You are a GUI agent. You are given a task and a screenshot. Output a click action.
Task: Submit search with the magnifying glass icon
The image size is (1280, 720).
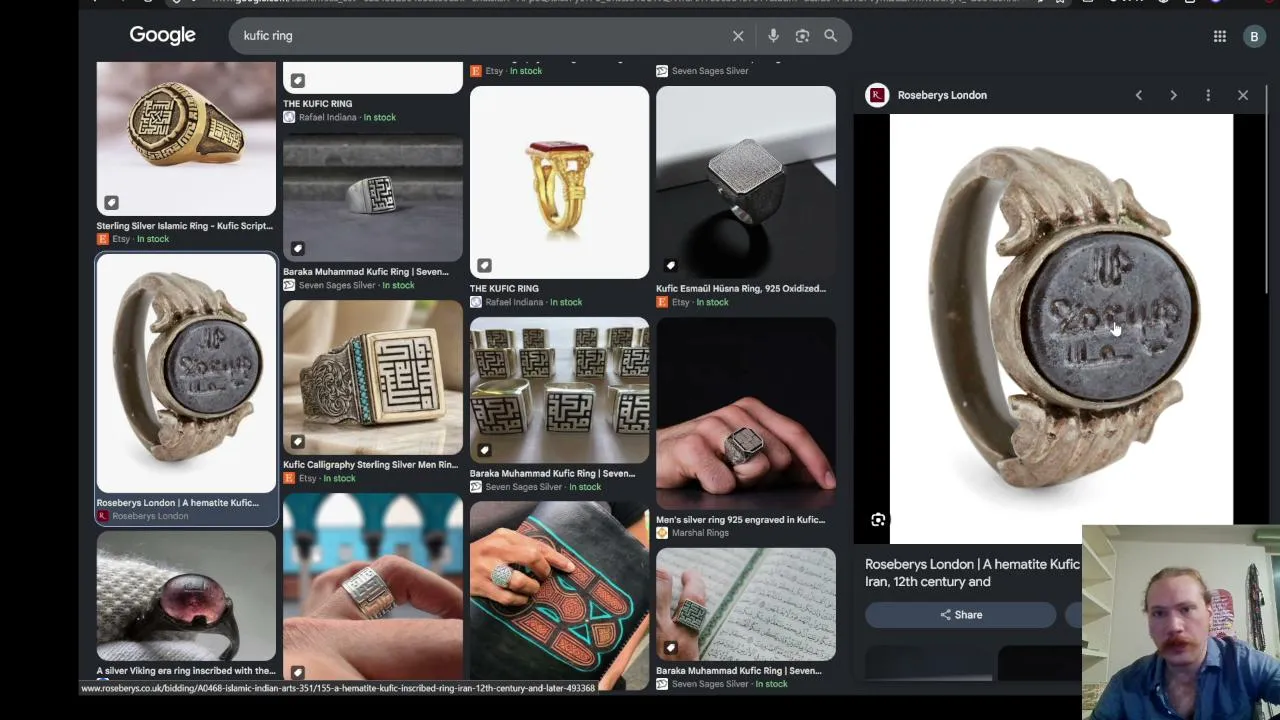[830, 36]
